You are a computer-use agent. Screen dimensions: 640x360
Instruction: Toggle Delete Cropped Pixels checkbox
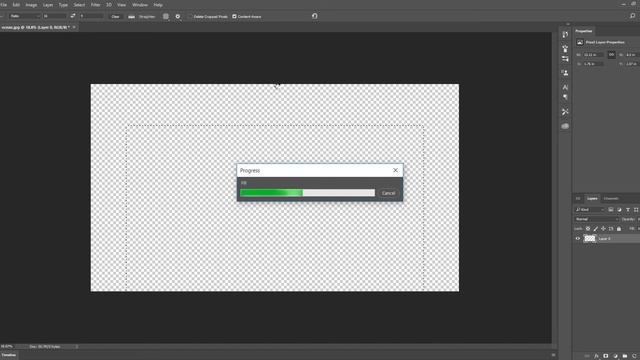point(190,17)
